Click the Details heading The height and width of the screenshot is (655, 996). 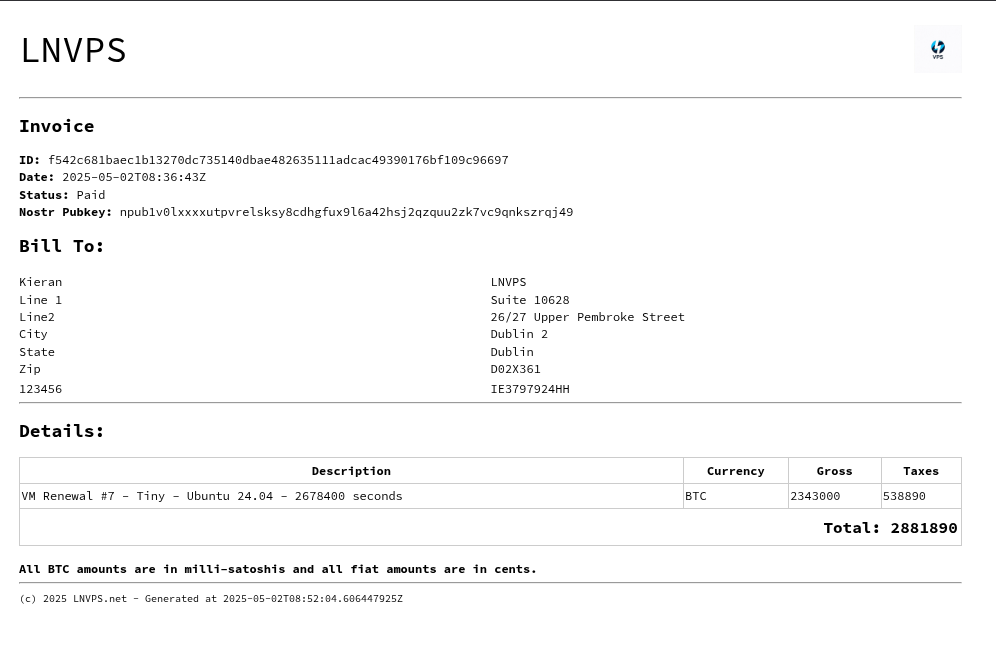pyautogui.click(x=61, y=431)
